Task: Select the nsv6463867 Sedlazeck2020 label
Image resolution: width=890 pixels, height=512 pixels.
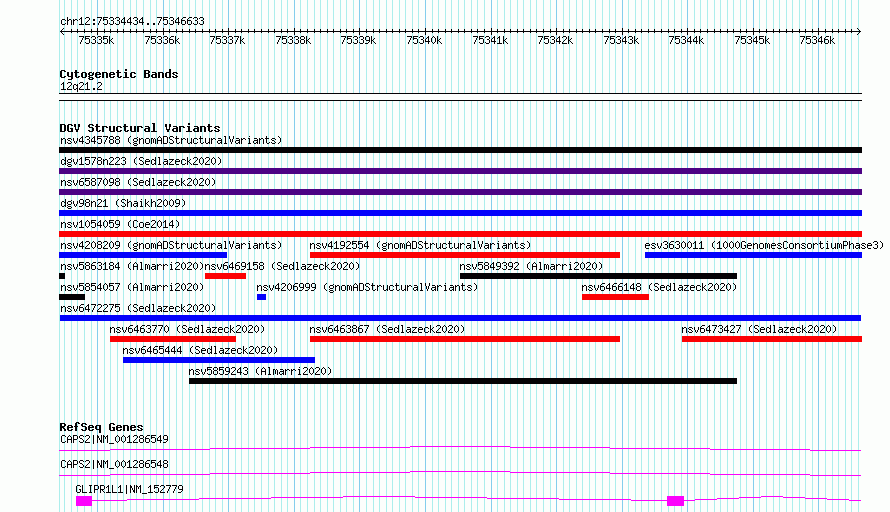Action: [387, 329]
